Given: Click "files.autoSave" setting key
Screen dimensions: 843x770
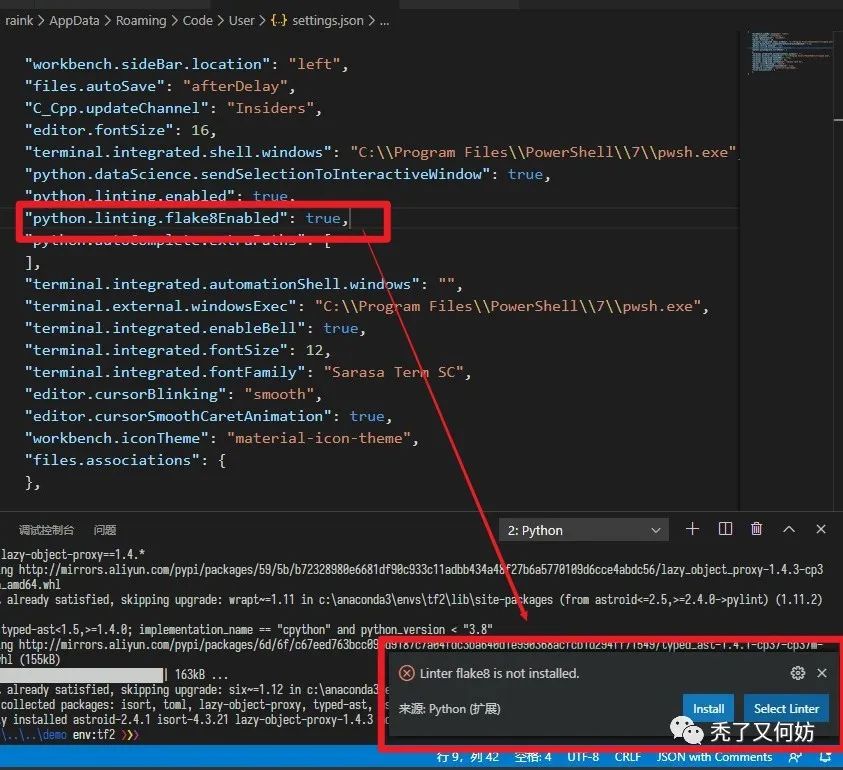Looking at the screenshot, I should coord(94,86).
